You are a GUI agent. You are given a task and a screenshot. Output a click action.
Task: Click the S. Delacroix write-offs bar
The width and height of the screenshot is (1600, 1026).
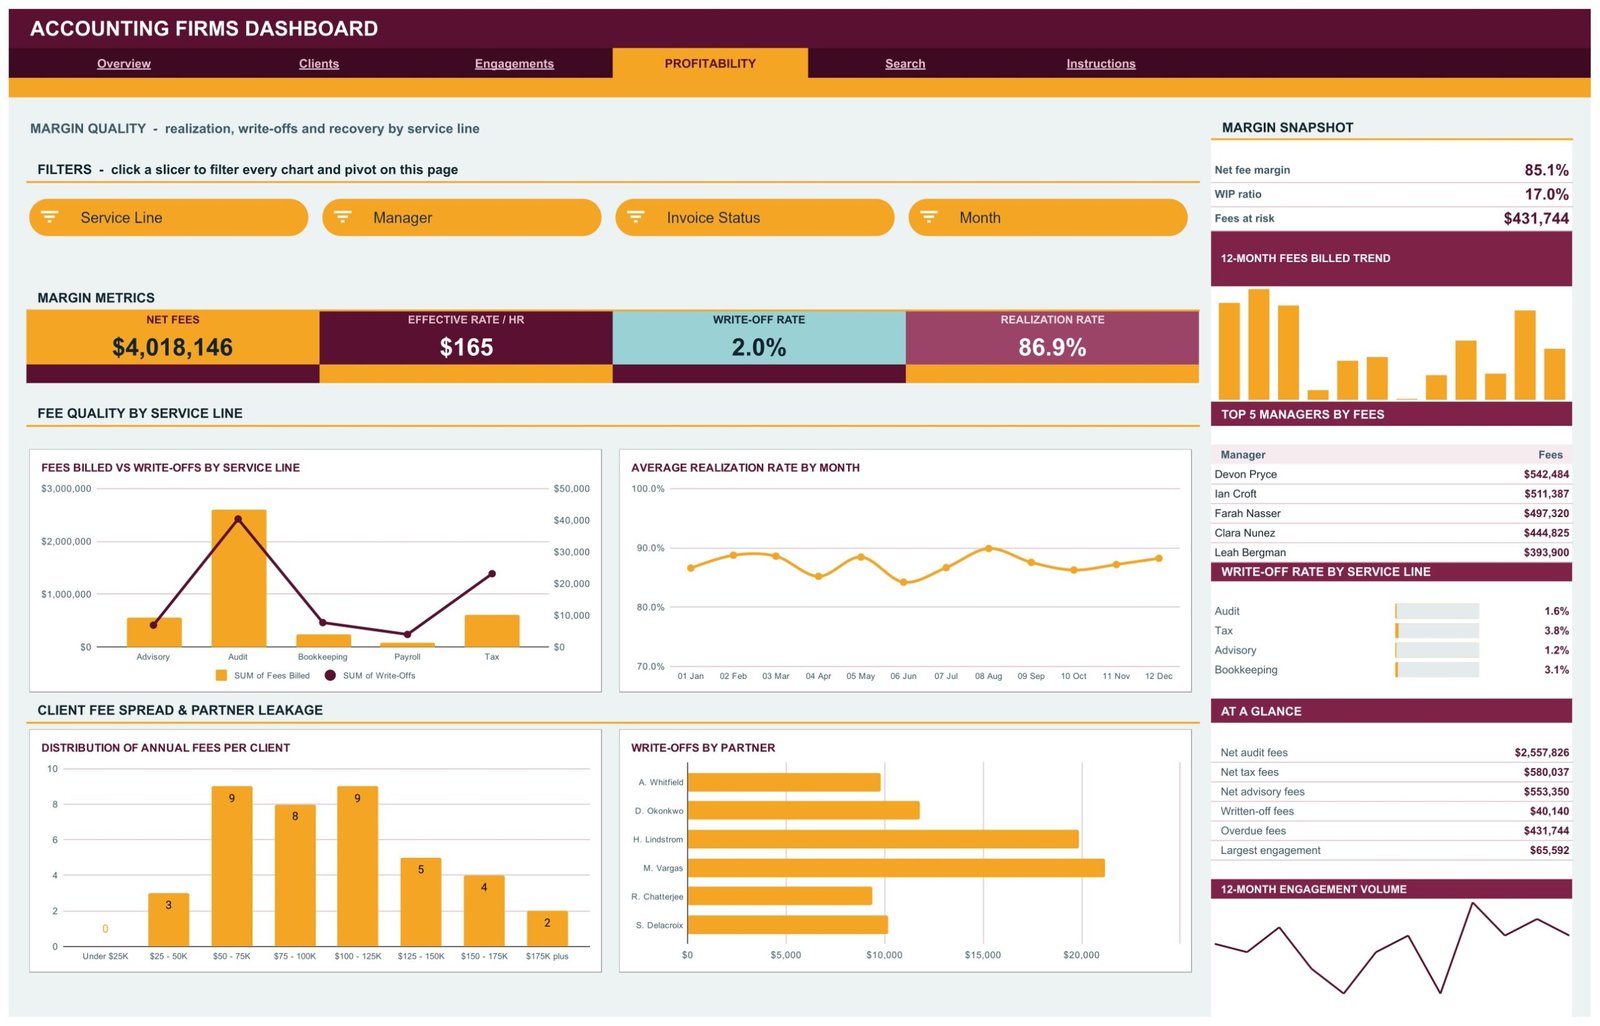[788, 925]
